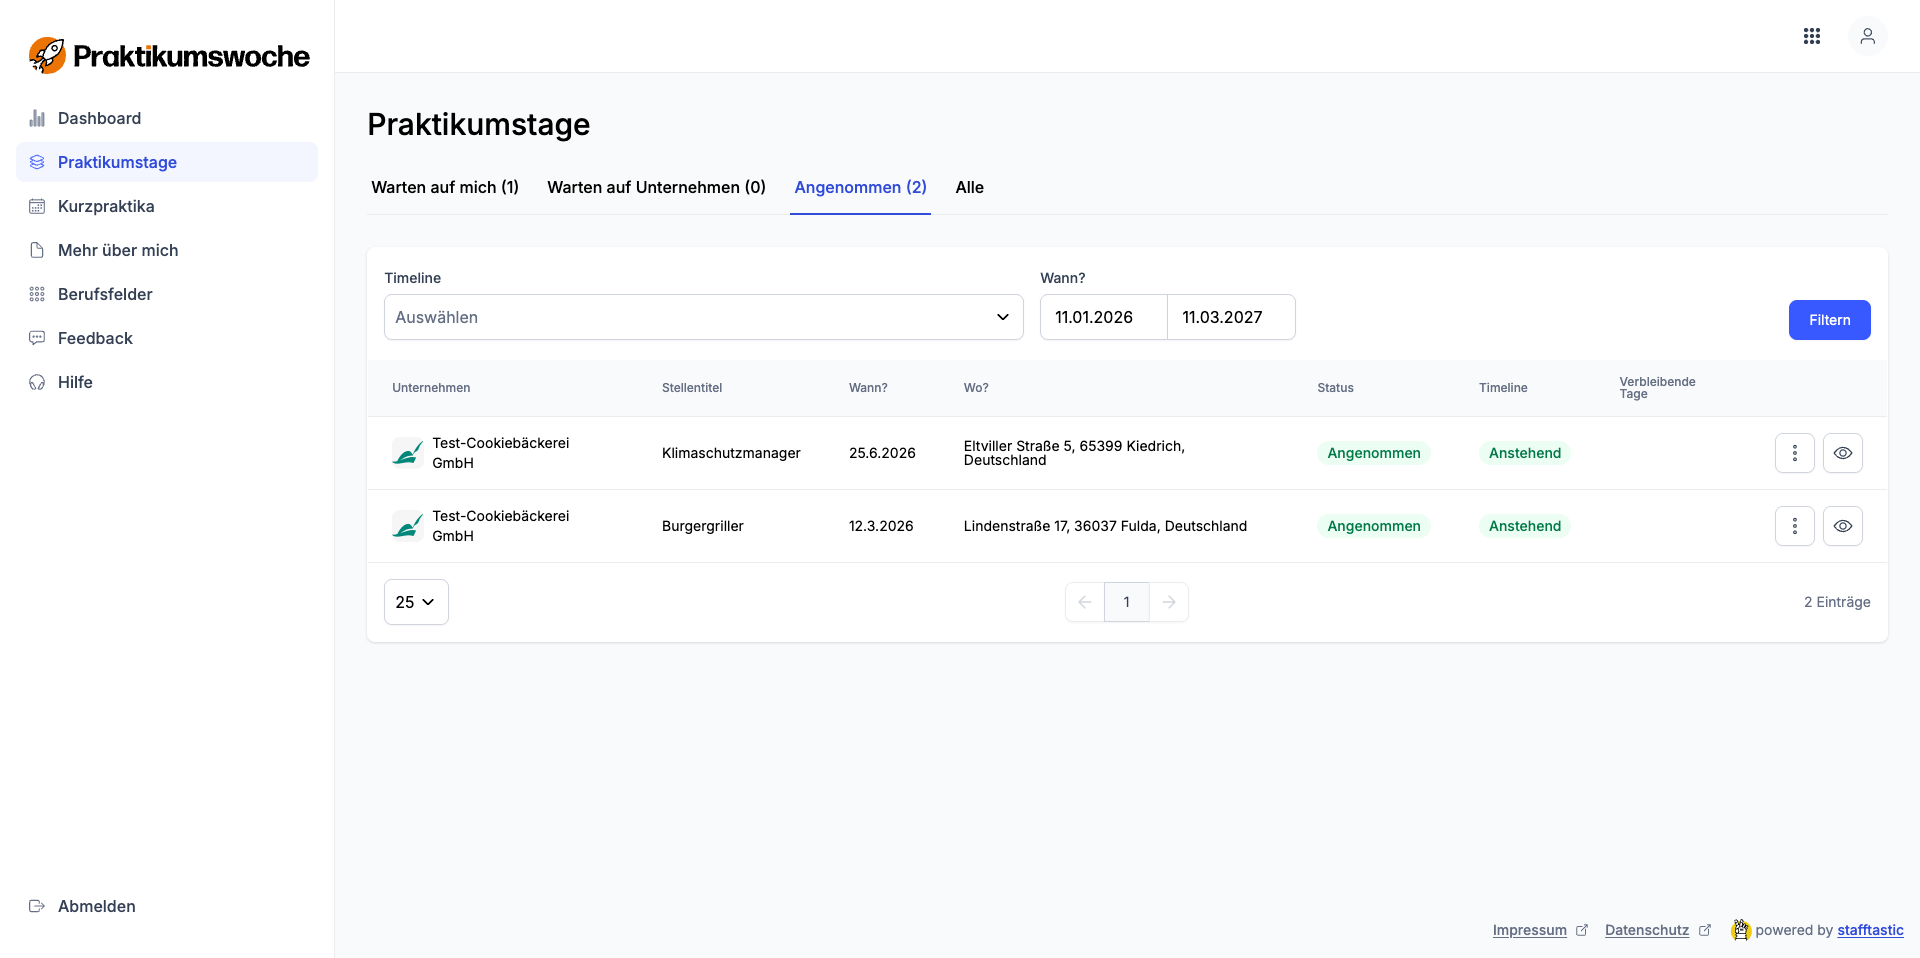View details eye icon for Burgergriller
The image size is (1920, 958).
[x=1842, y=526]
